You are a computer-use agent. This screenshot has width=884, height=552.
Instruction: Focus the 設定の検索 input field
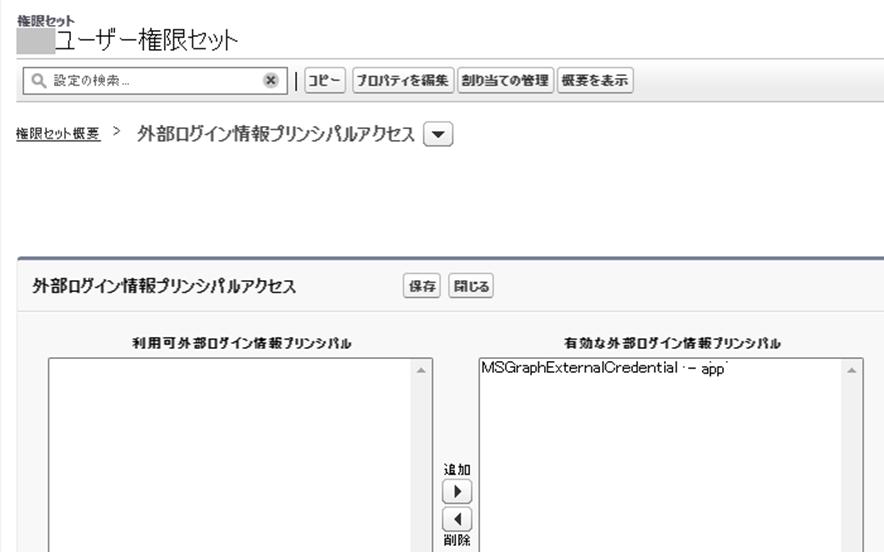click(155, 81)
